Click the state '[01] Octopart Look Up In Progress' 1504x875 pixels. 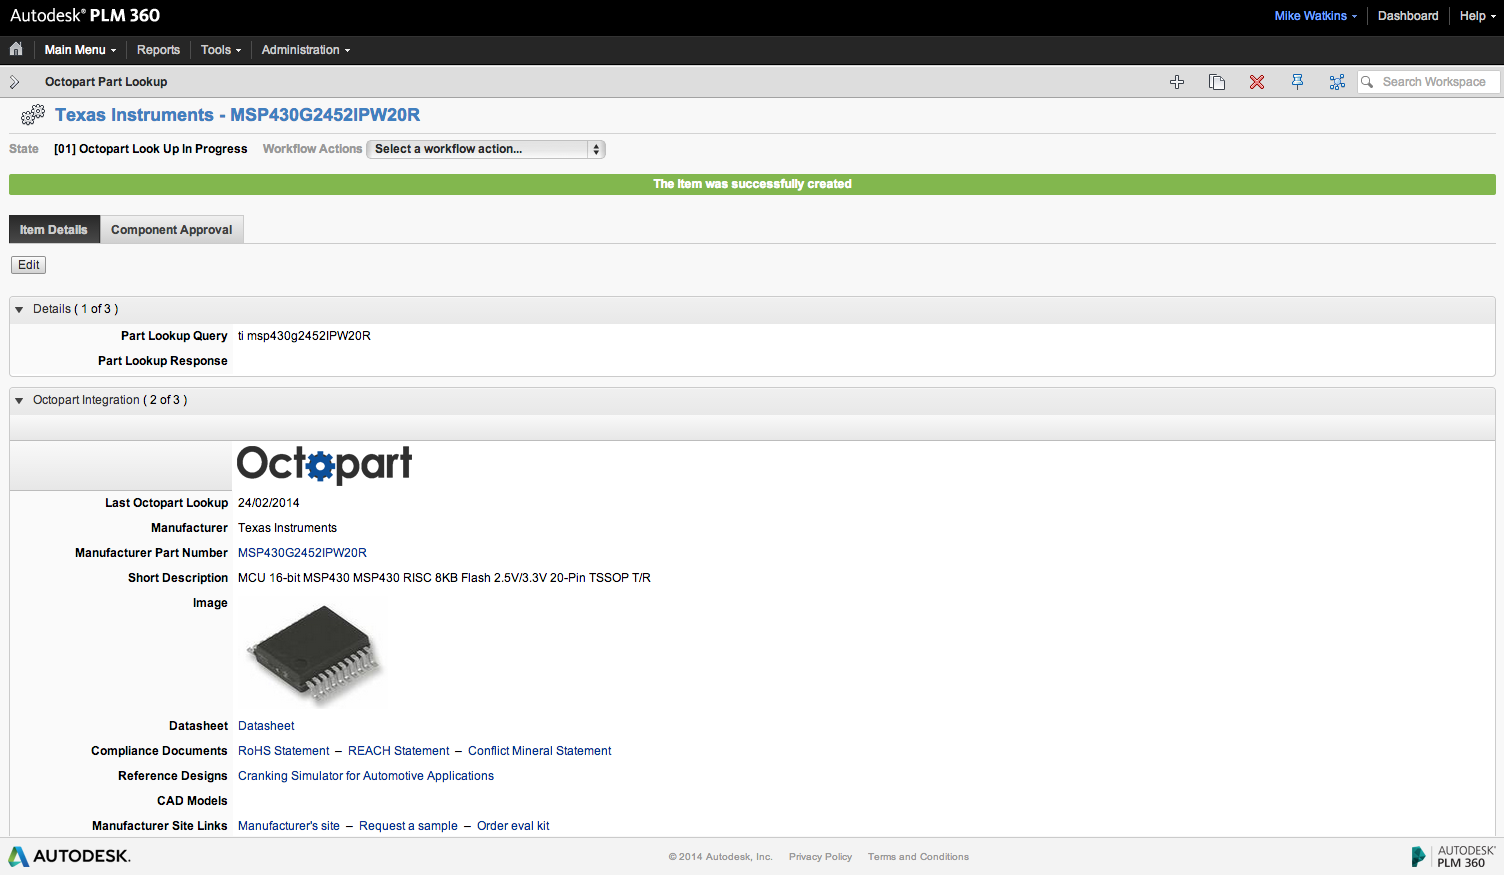tap(151, 149)
